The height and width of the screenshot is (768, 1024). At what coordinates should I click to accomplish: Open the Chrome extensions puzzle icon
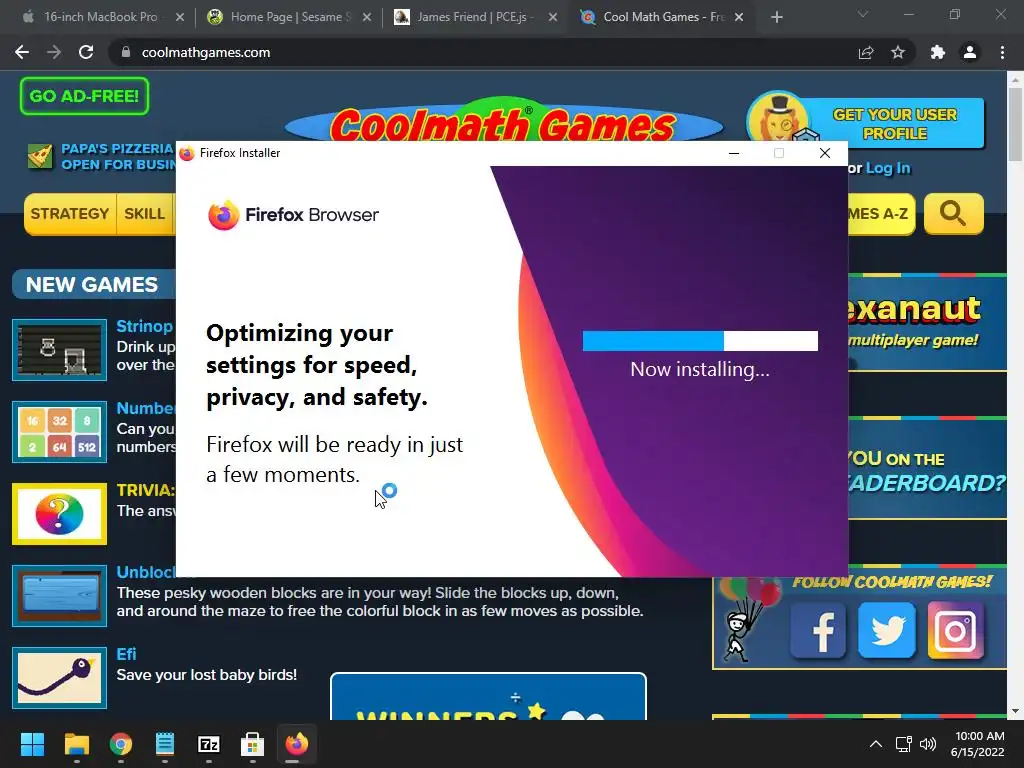[938, 52]
